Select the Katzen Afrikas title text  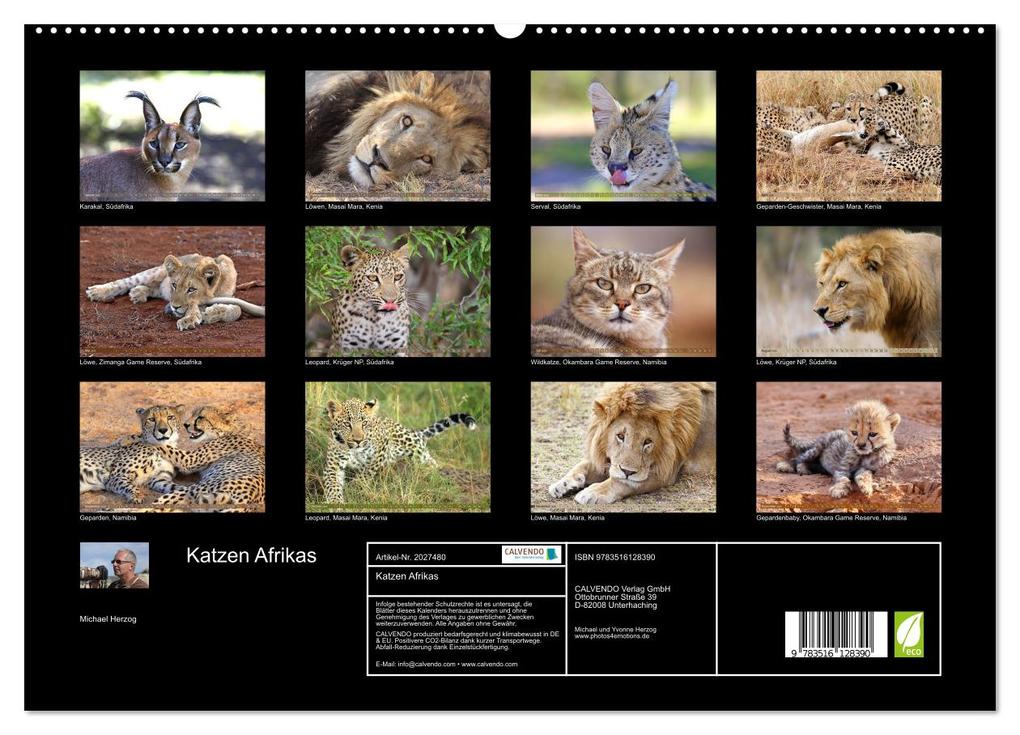coord(252,556)
